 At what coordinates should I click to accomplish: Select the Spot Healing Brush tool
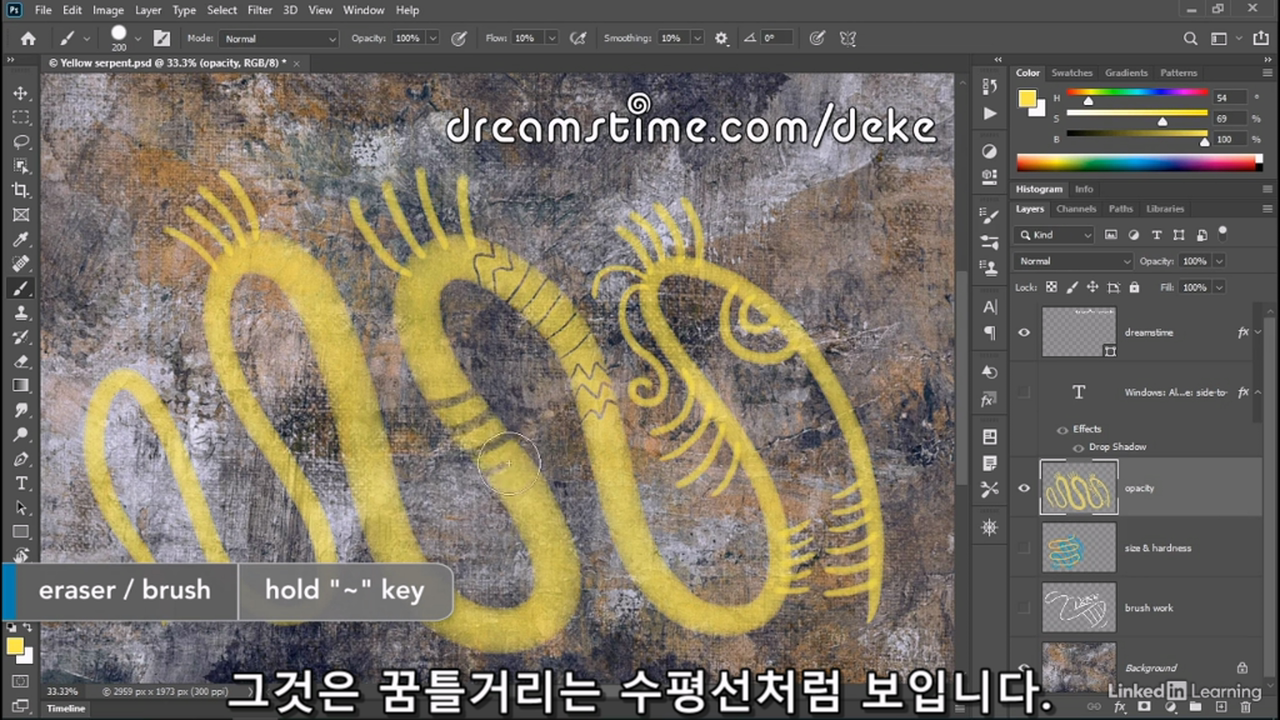pos(21,264)
